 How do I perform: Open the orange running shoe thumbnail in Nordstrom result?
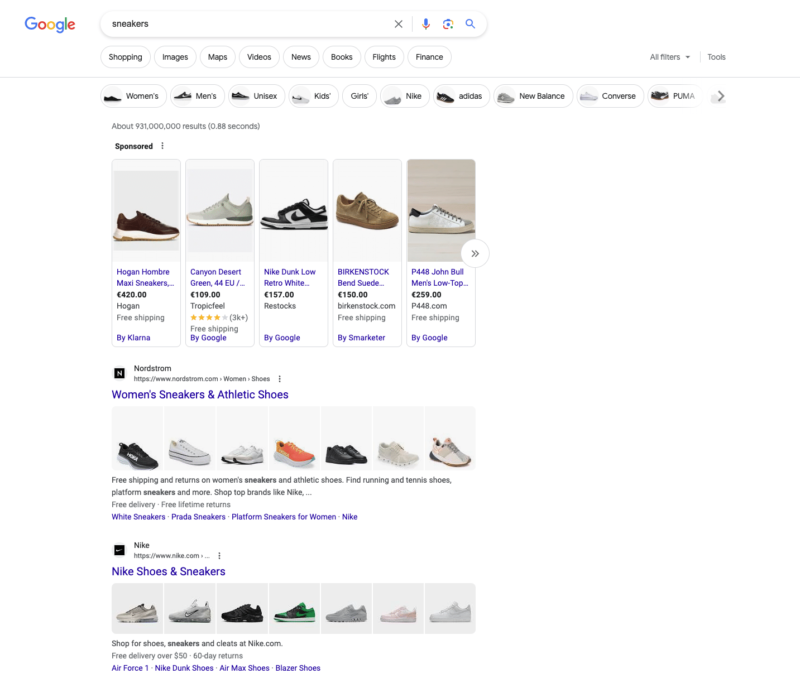tap(294, 438)
